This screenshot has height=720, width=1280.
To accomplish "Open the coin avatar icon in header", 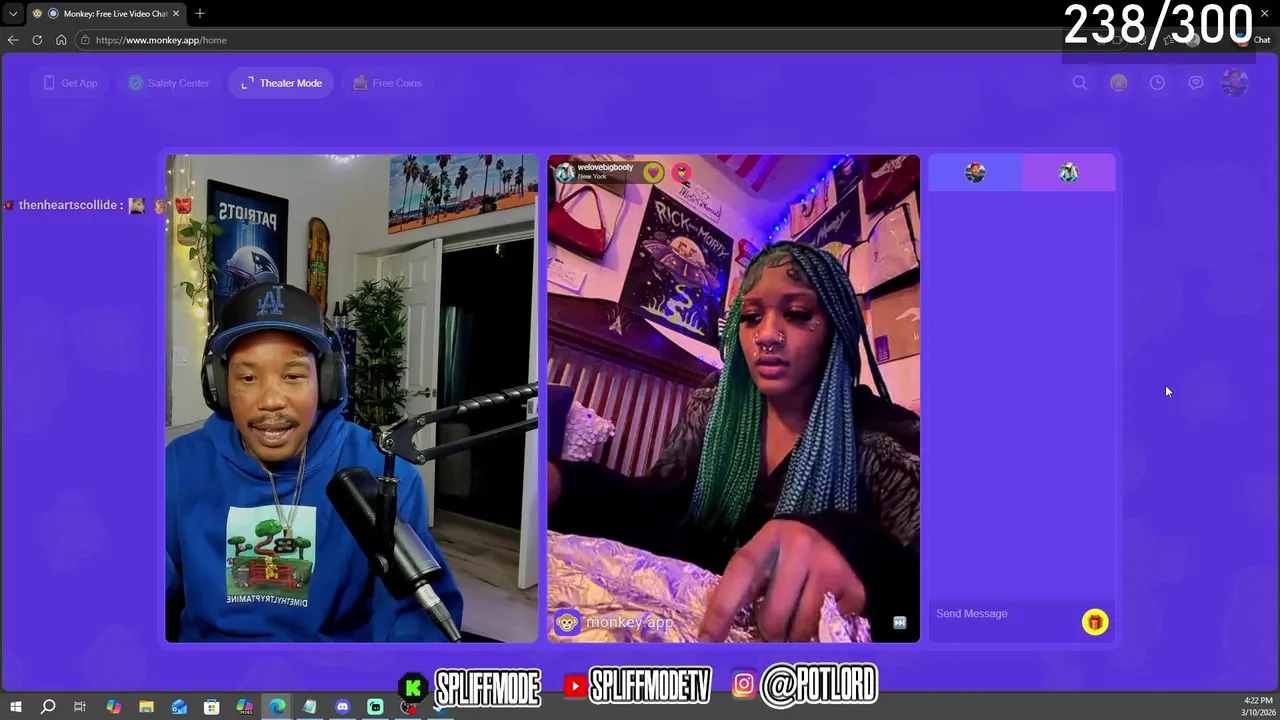I will point(1118,83).
